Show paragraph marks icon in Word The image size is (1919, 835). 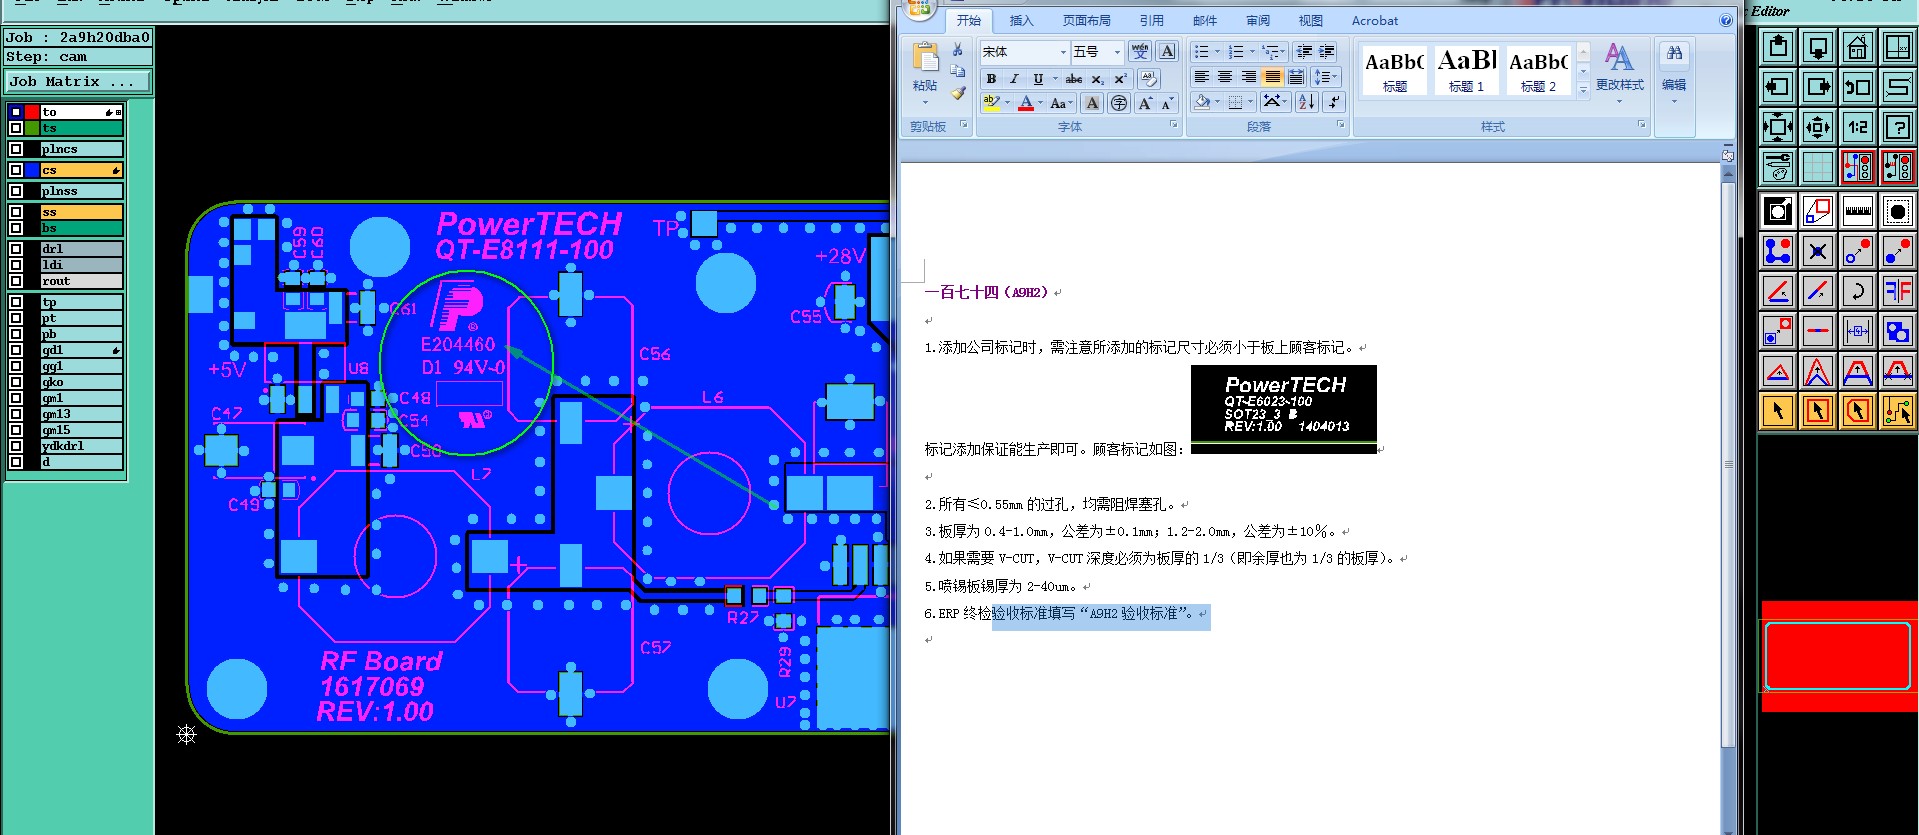[1334, 102]
